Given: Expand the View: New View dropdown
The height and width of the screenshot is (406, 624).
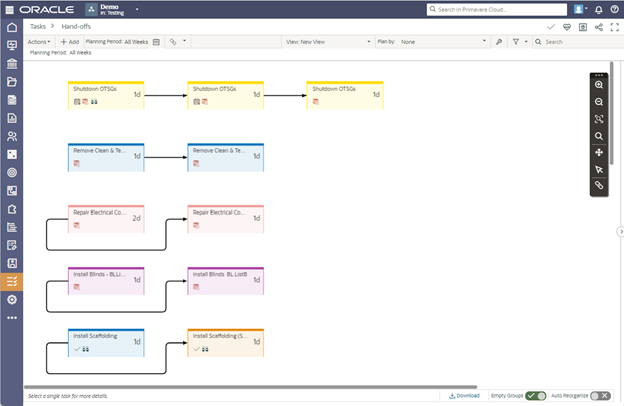Looking at the screenshot, I should pos(327,42).
